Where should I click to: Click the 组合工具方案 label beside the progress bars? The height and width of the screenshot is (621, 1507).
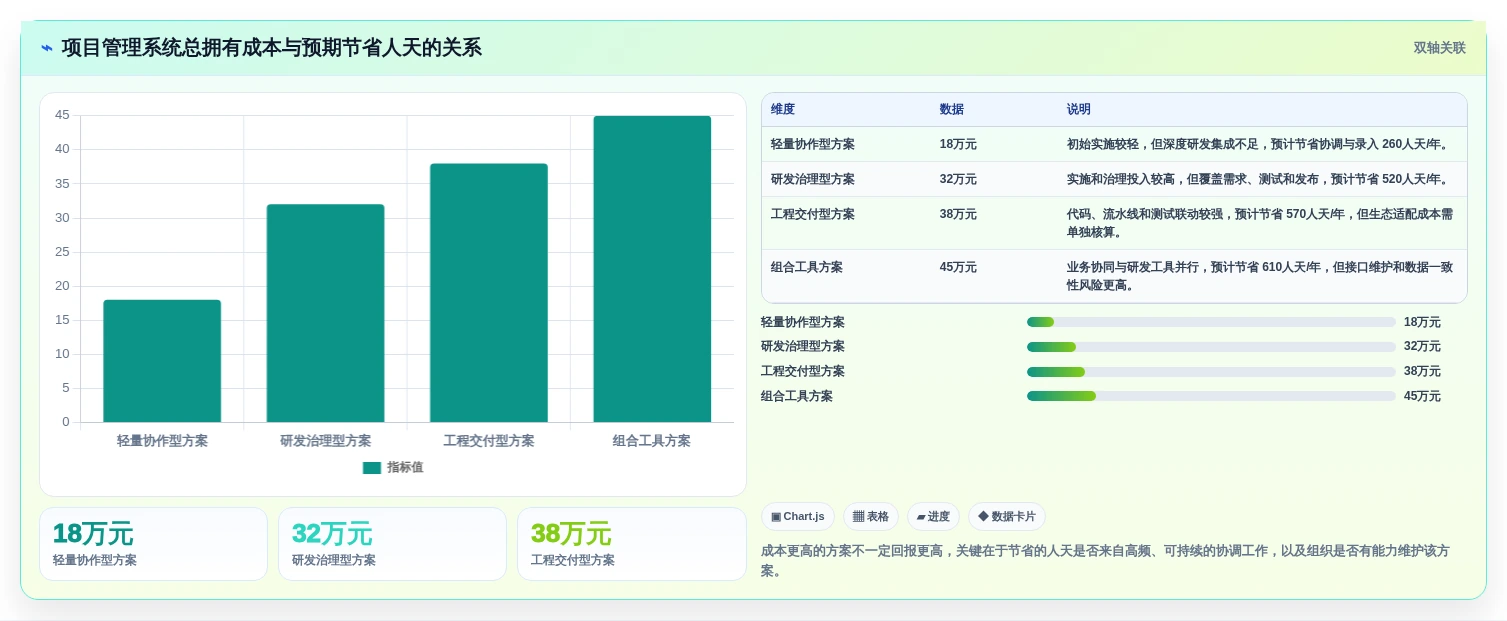(797, 396)
